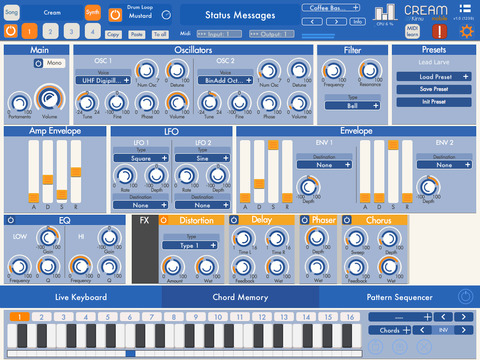Image resolution: width=480 pixels, height=360 pixels.
Task: Click the Init Preset button
Action: coord(434,102)
